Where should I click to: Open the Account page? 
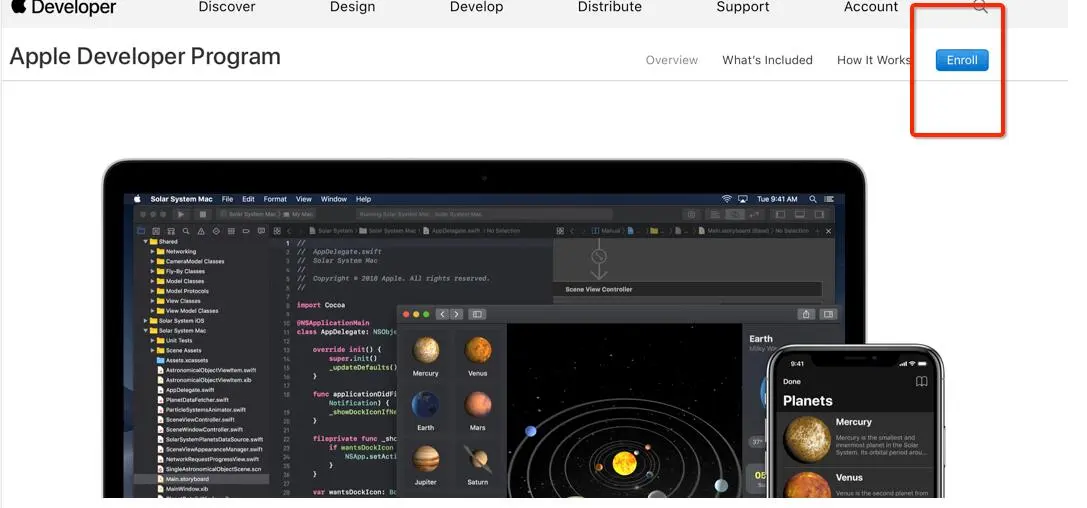871,7
